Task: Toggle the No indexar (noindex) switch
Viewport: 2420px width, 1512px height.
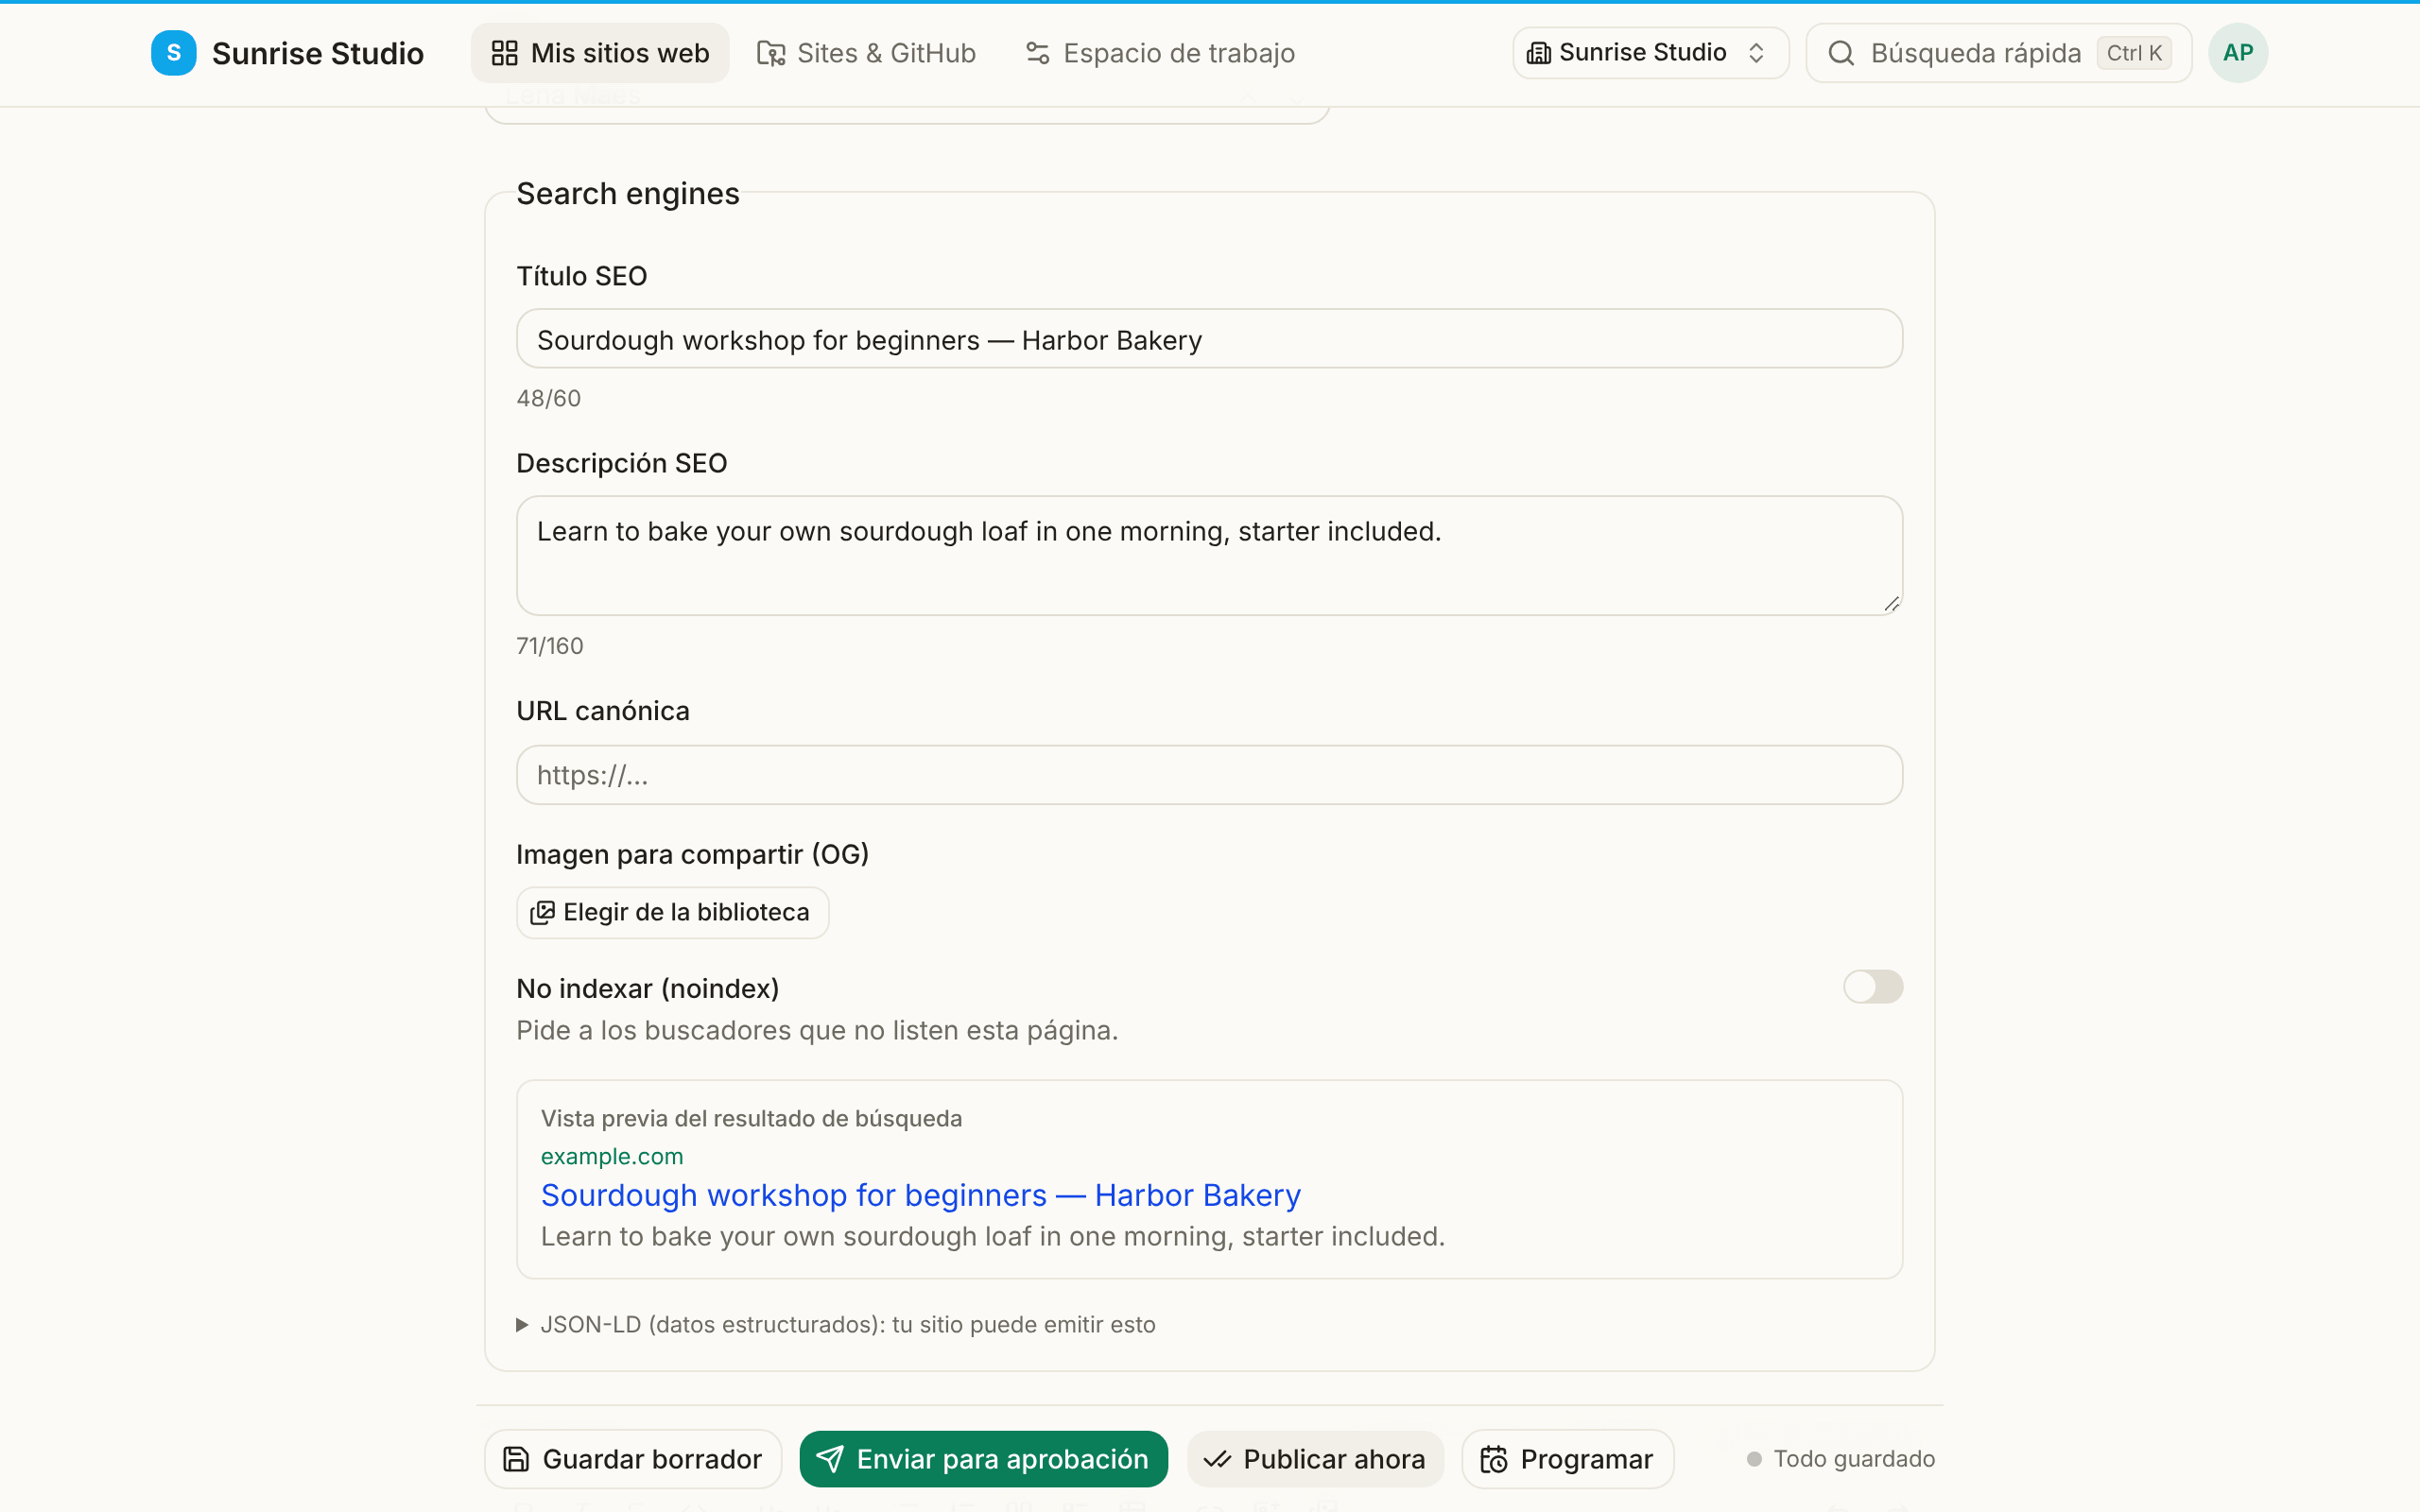Action: [x=1872, y=987]
